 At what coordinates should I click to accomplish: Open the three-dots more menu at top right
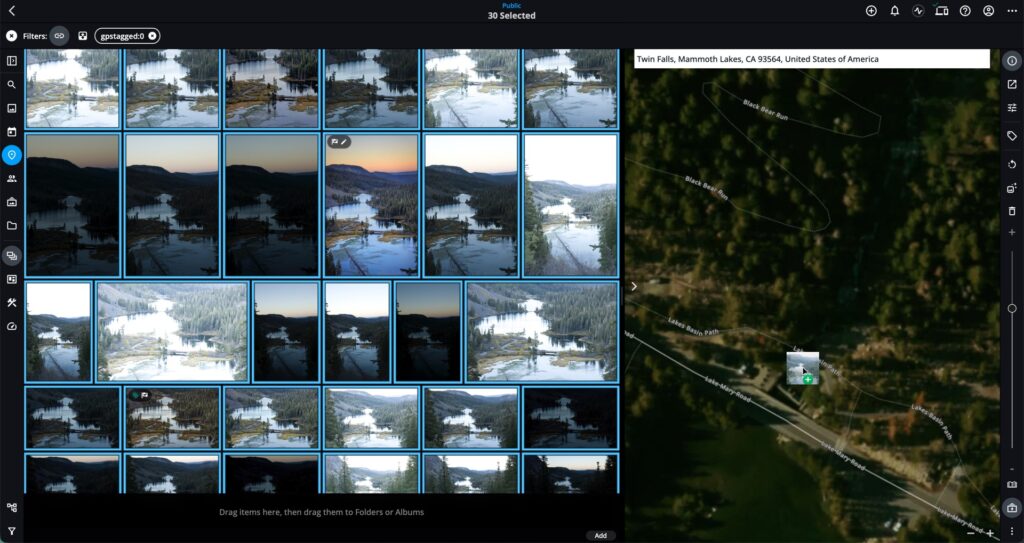pyautogui.click(x=1012, y=11)
